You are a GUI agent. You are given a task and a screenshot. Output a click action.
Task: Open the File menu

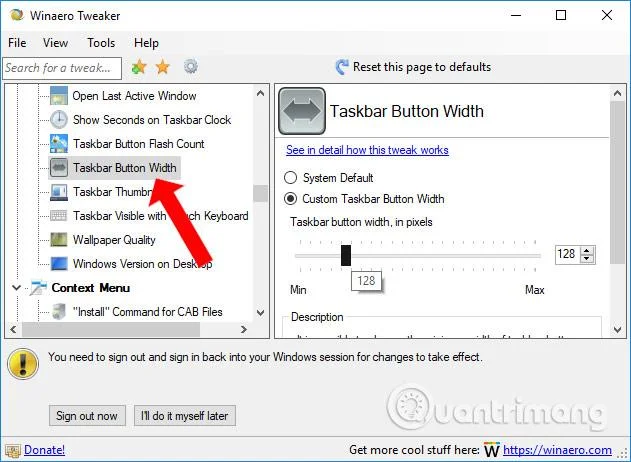point(17,43)
